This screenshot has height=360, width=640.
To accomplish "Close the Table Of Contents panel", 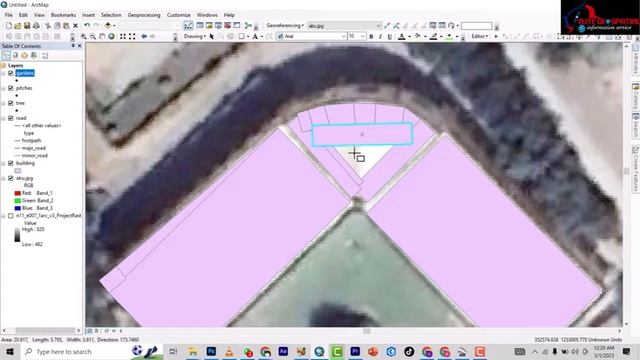I will pyautogui.click(x=80, y=46).
